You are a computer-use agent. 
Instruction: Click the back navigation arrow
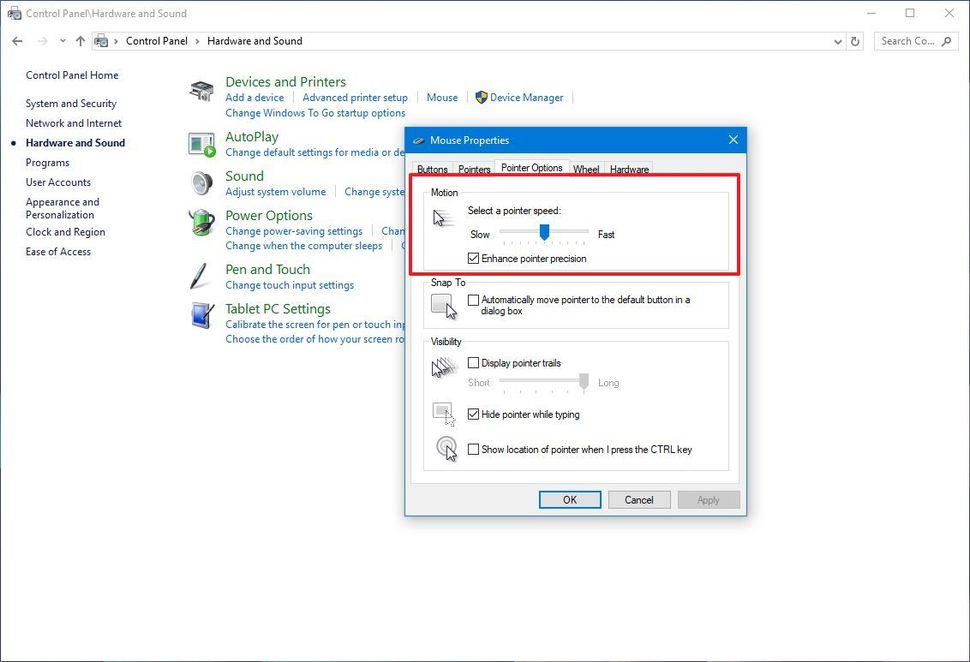click(17, 41)
